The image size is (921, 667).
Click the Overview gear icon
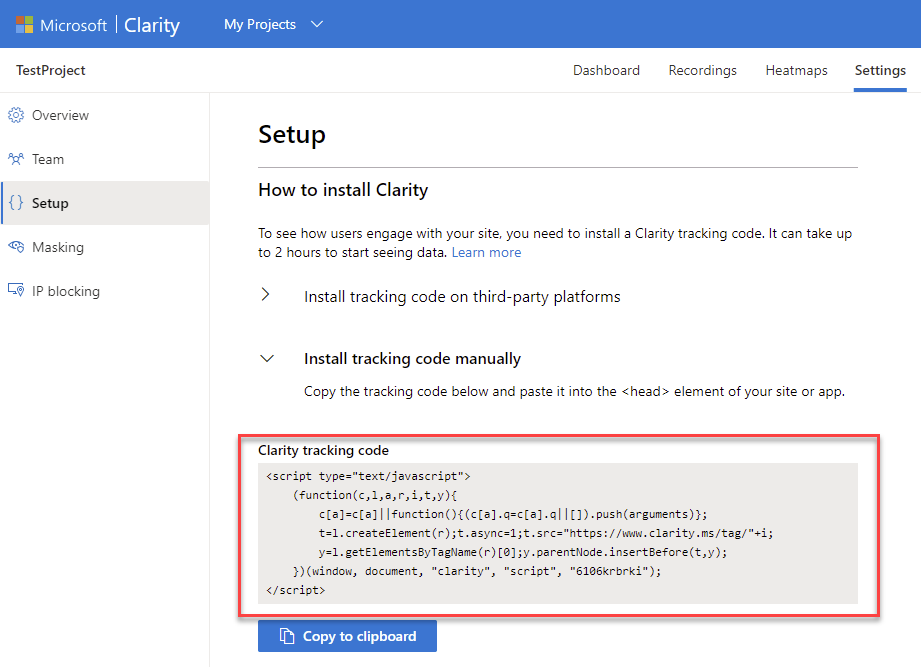click(16, 115)
